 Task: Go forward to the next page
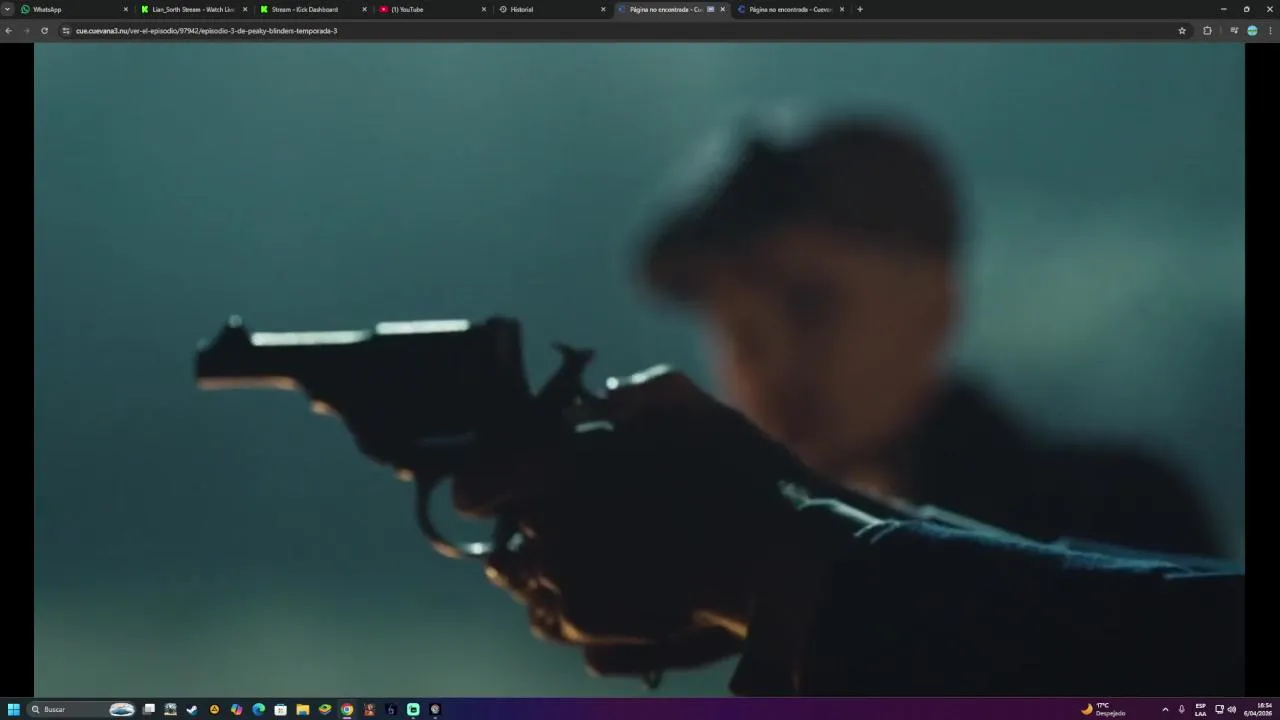click(x=26, y=31)
